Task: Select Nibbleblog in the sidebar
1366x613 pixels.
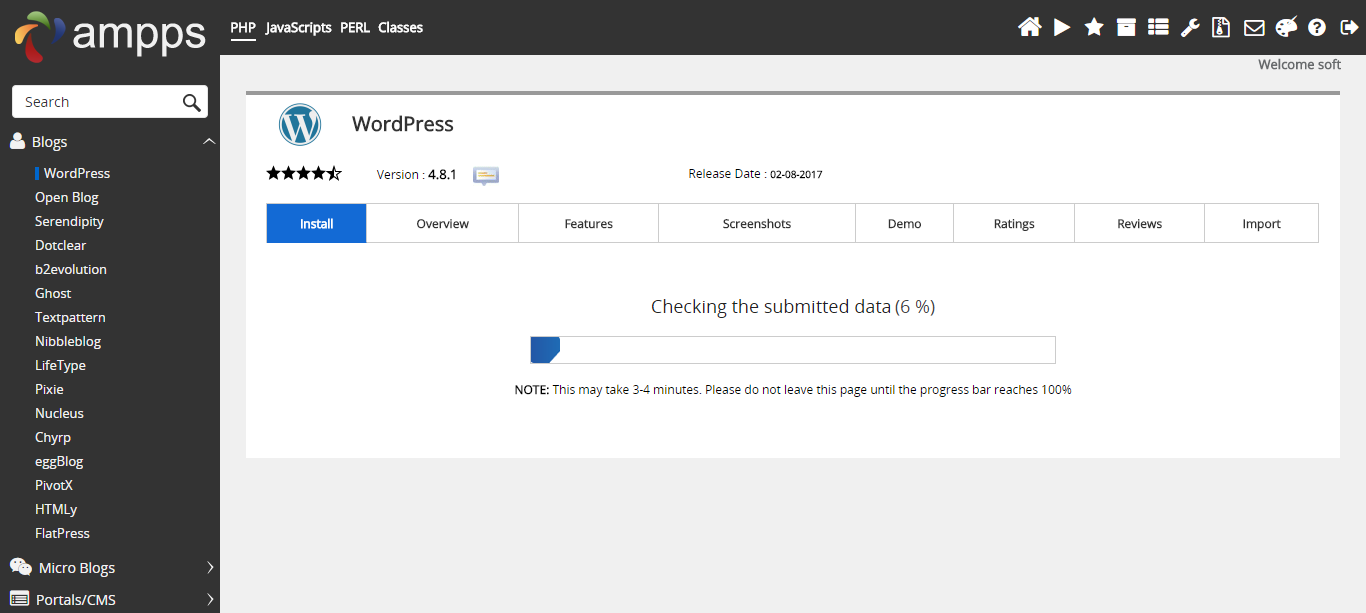Action: click(68, 341)
